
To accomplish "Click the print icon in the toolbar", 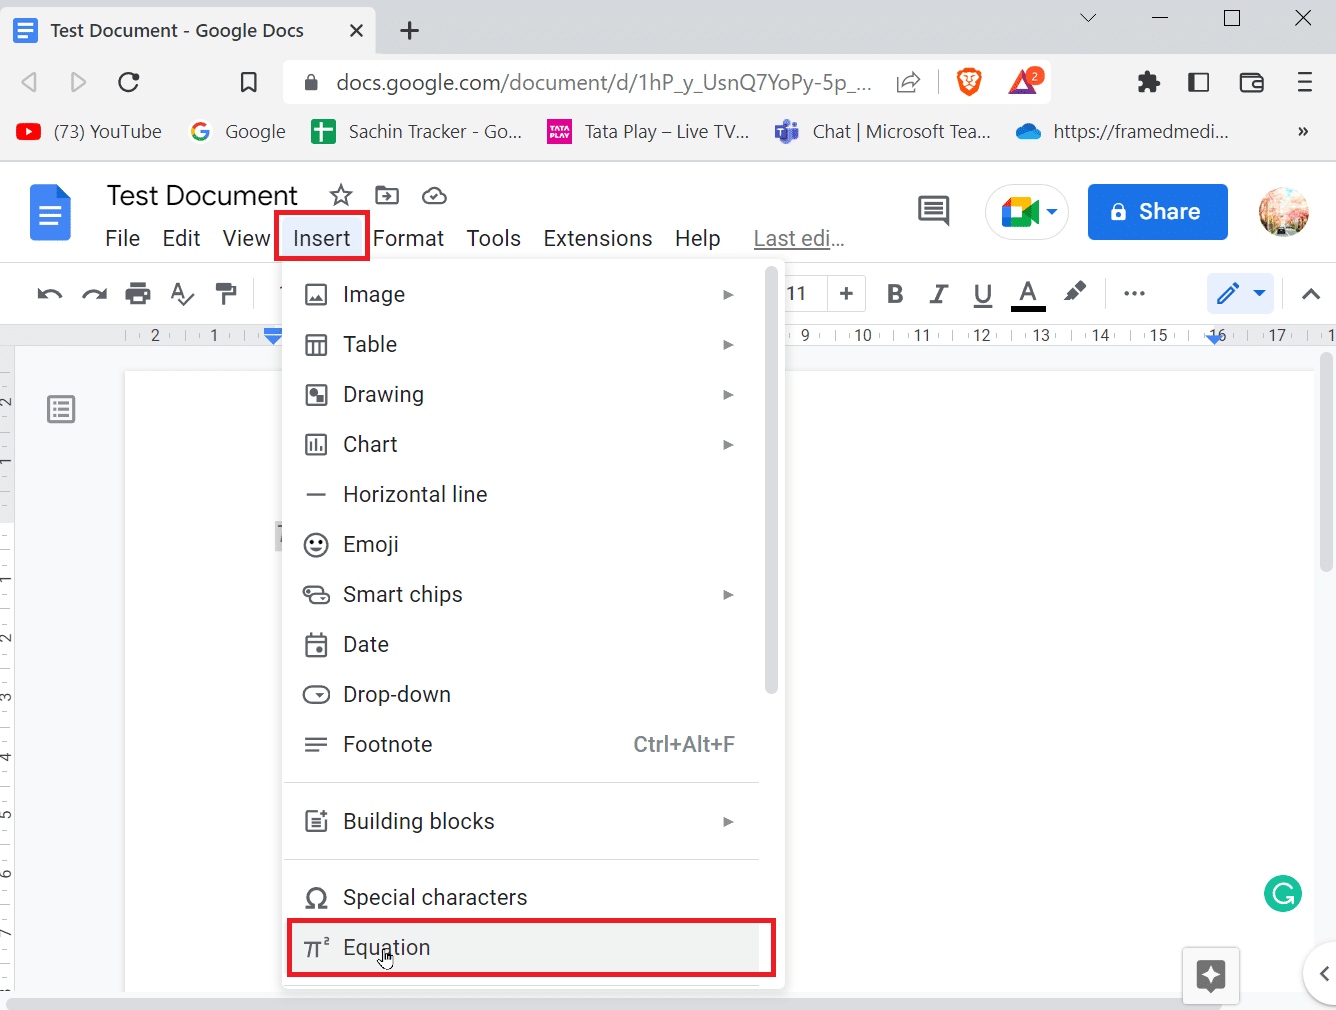I will (x=138, y=293).
